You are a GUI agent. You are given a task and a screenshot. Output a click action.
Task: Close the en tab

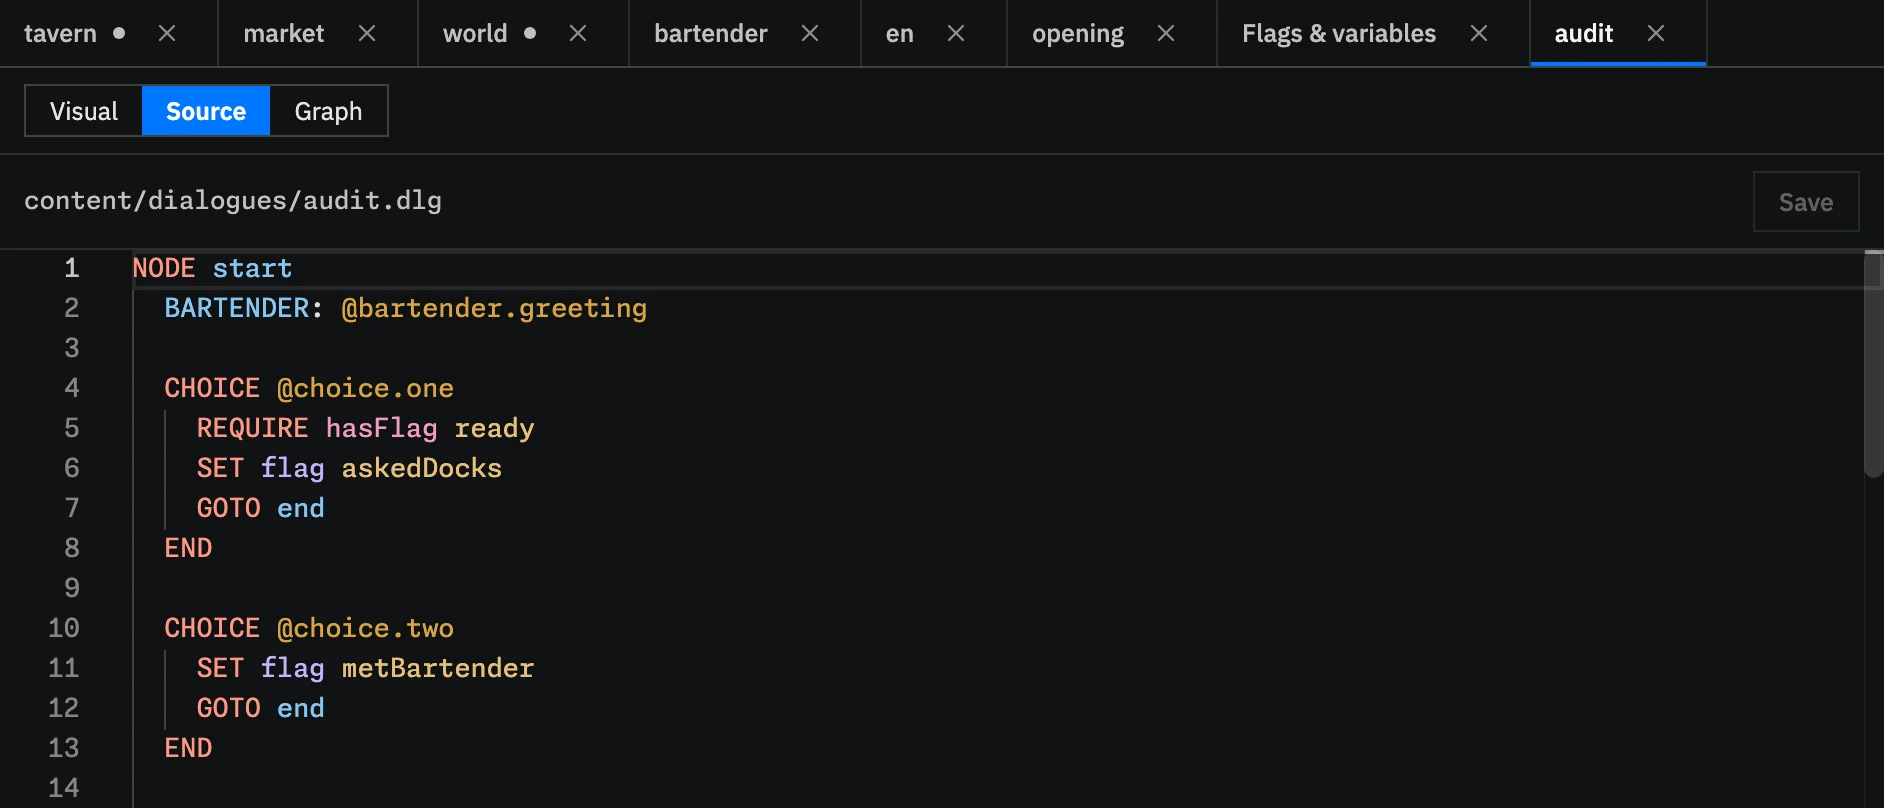pyautogui.click(x=956, y=34)
